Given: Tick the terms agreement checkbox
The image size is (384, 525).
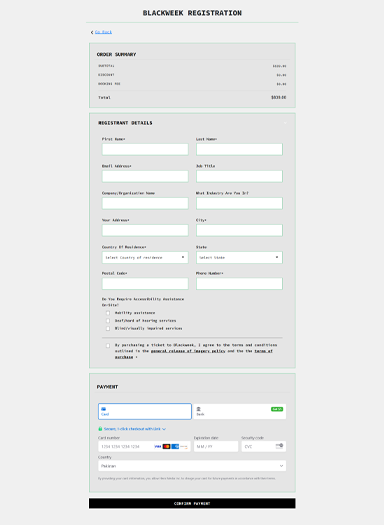Looking at the screenshot, I should (x=108, y=346).
